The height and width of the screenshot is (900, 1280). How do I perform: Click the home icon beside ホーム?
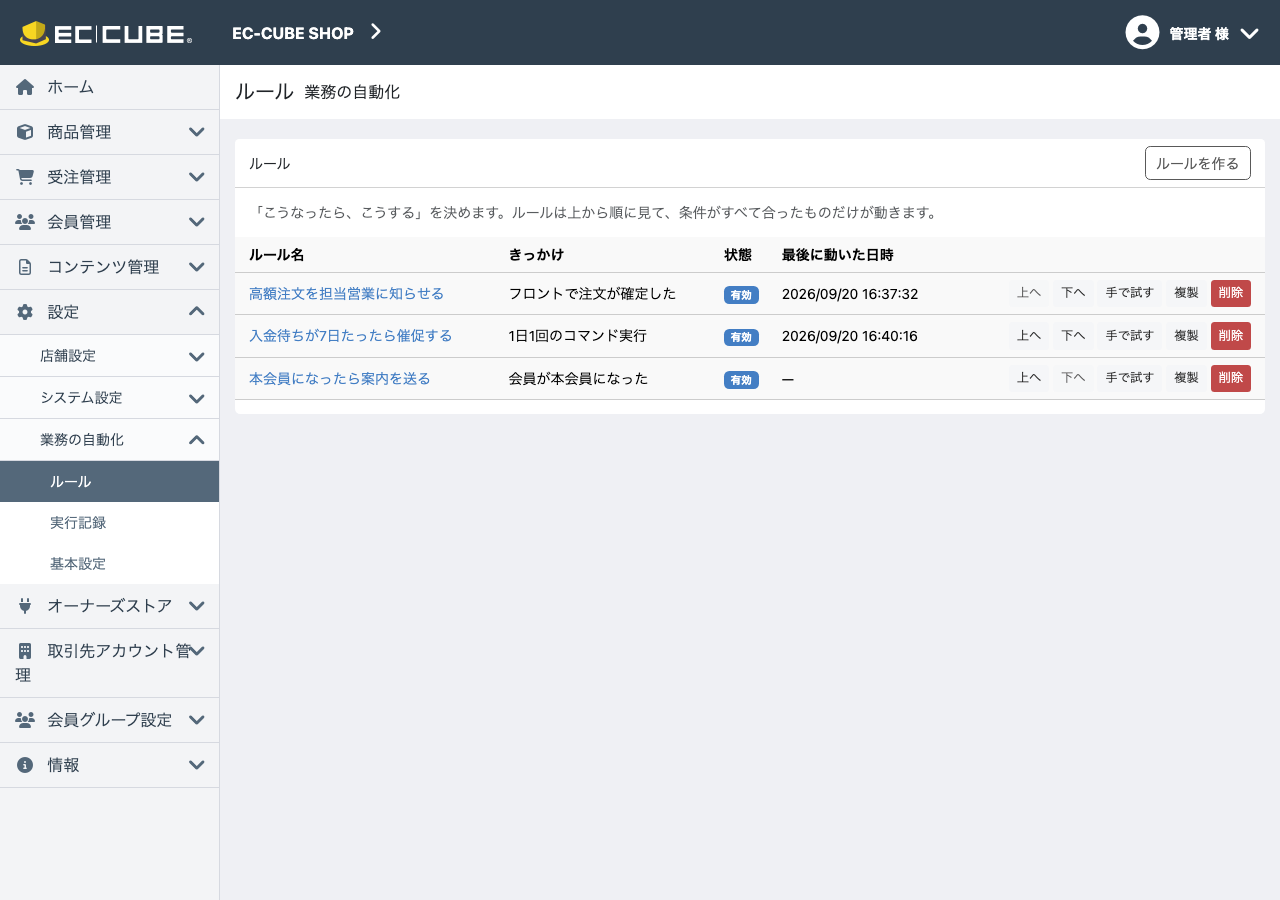click(25, 87)
